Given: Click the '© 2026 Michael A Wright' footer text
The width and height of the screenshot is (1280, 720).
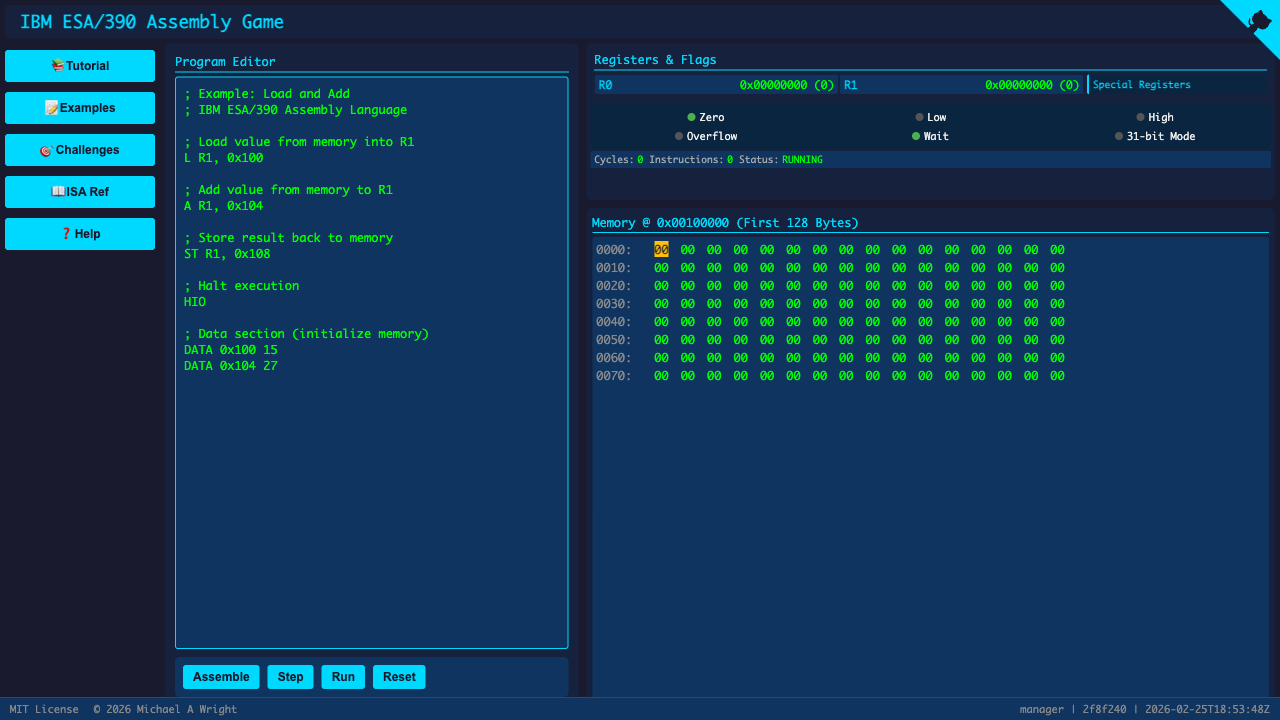Looking at the screenshot, I should 165,709.
